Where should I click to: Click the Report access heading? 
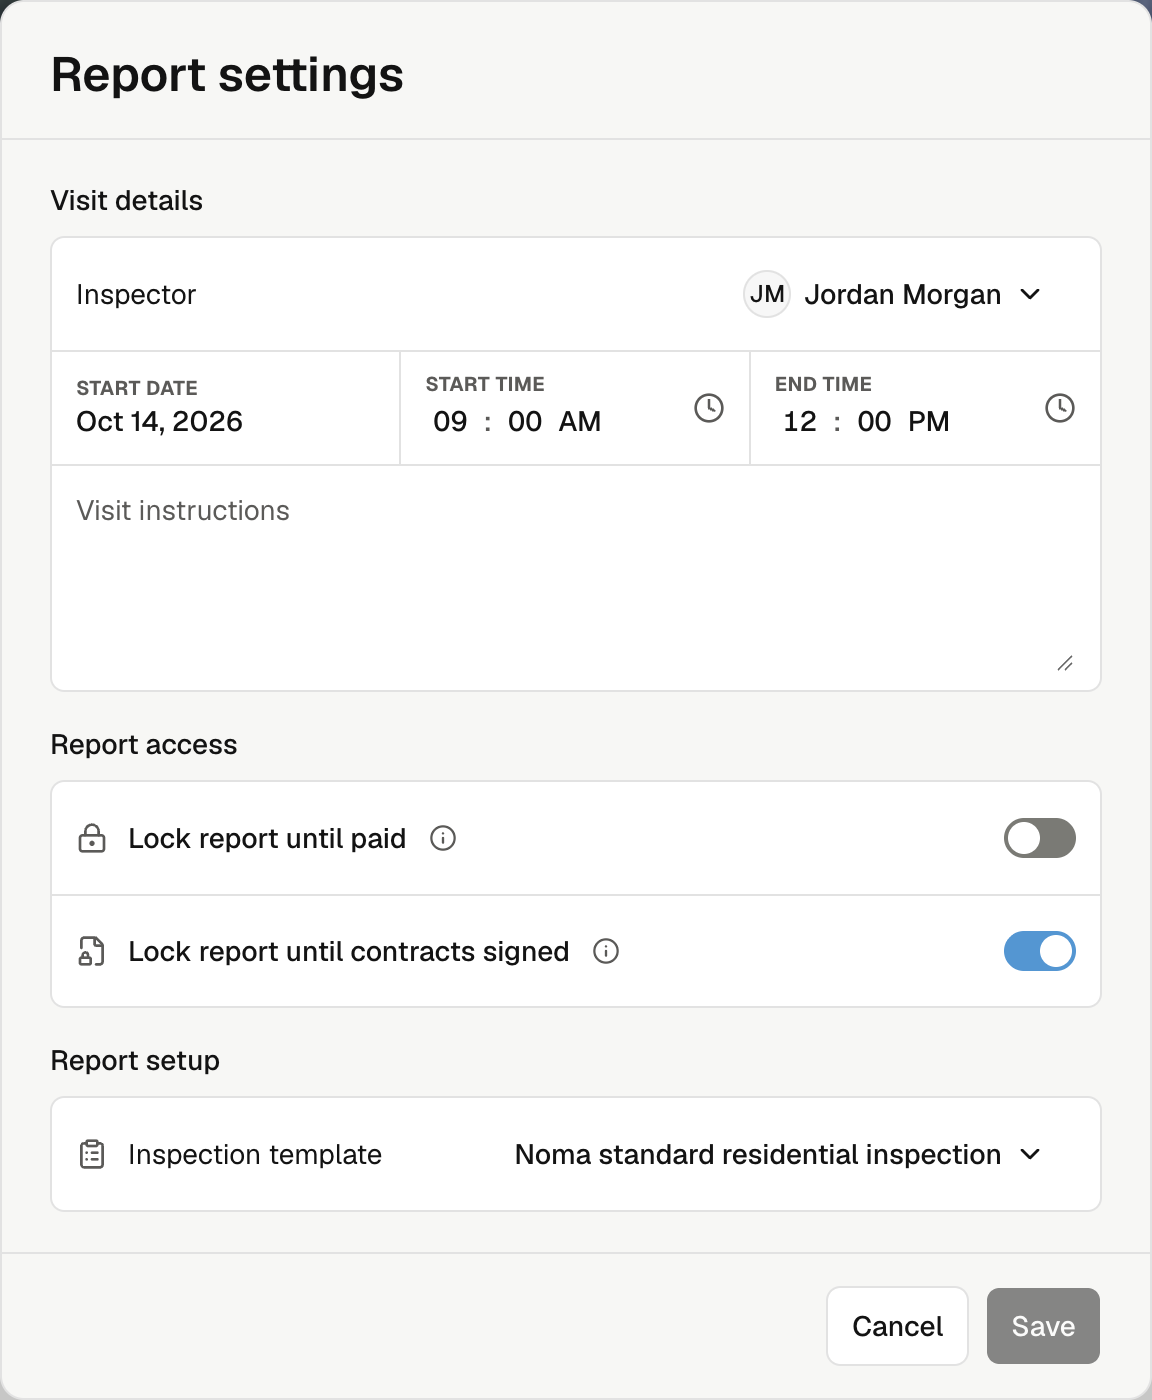[144, 744]
